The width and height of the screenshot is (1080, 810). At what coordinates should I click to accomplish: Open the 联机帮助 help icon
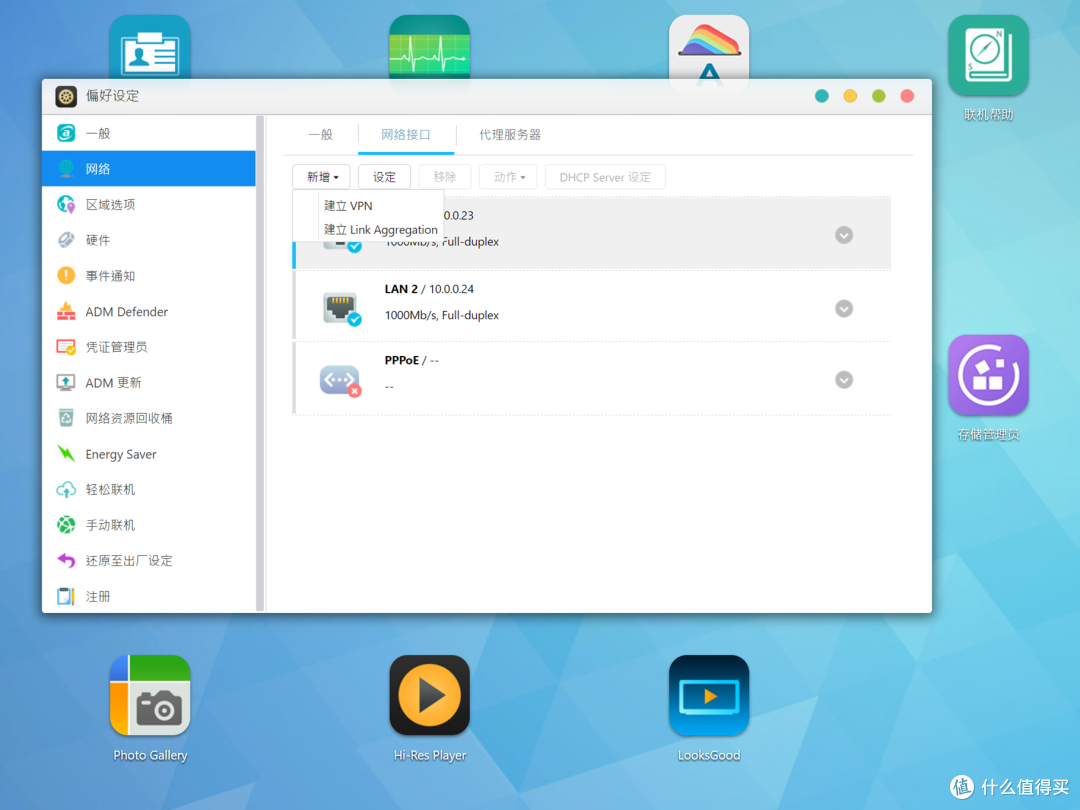pos(988,55)
